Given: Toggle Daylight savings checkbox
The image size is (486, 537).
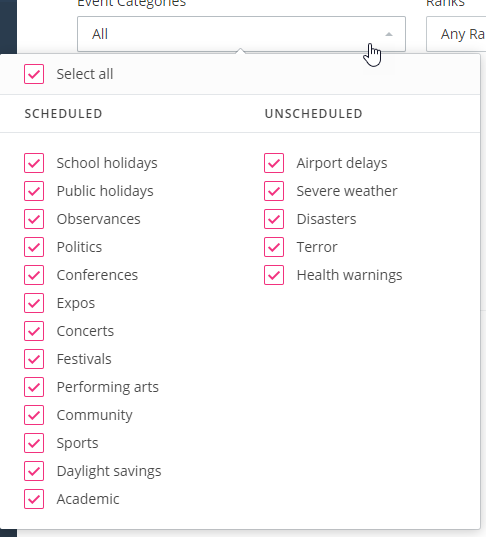Looking at the screenshot, I should 34,471.
